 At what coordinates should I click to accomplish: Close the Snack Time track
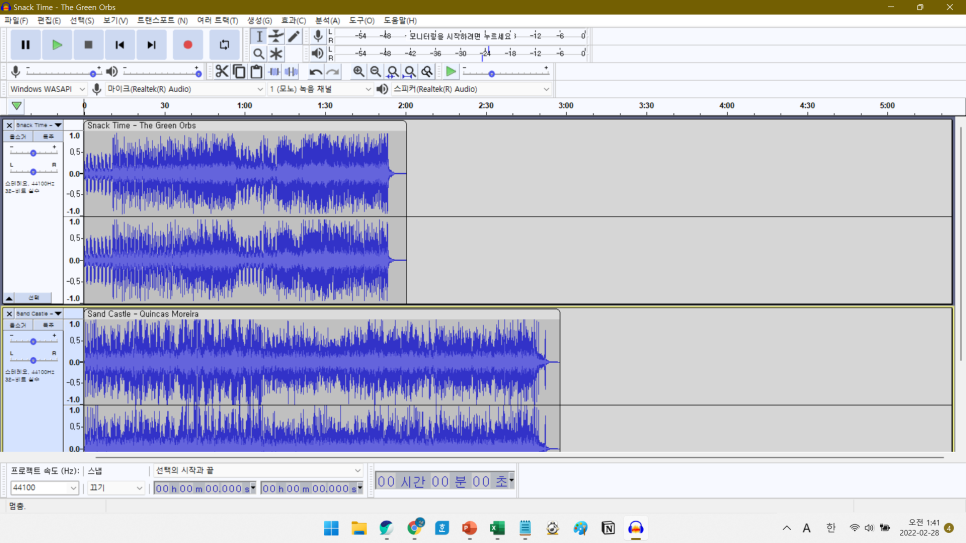point(9,125)
